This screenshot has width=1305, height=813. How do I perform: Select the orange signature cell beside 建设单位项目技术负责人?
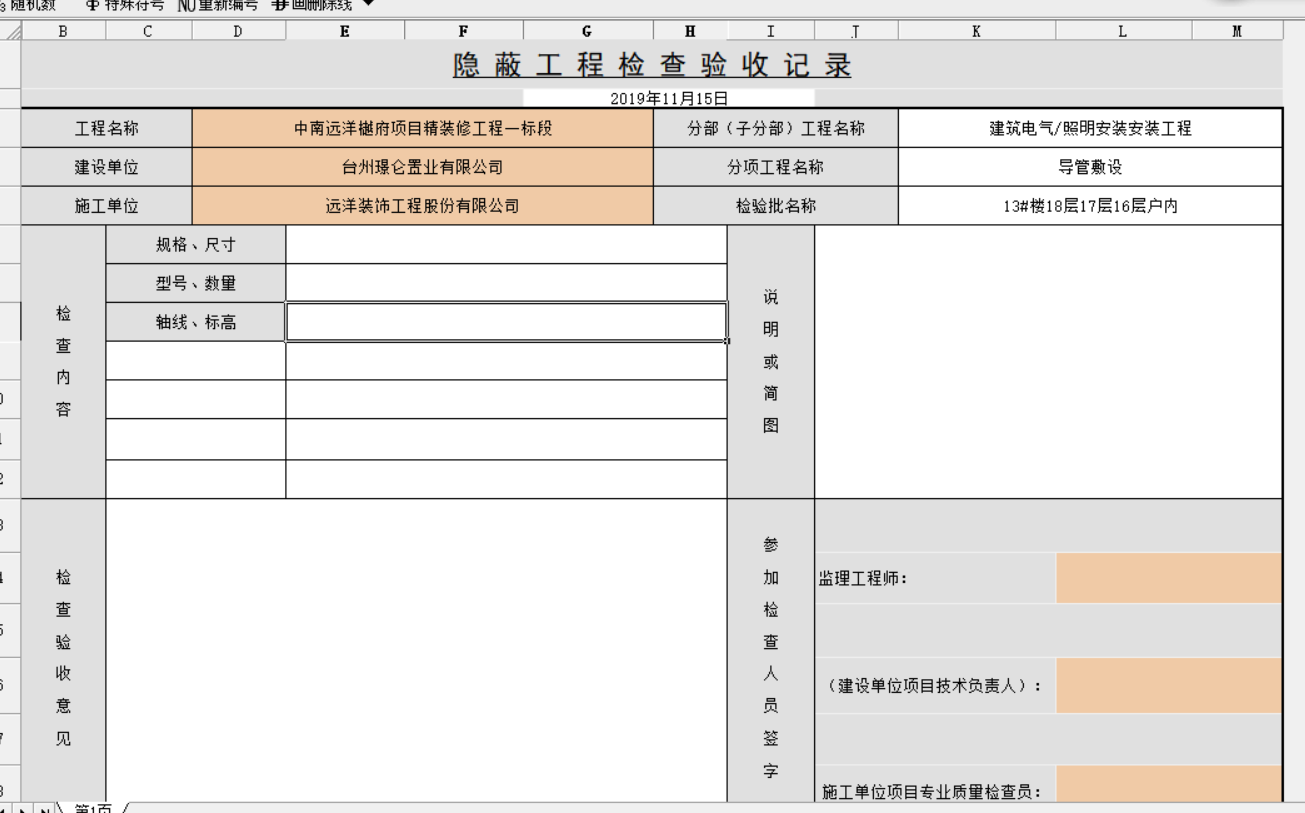coord(1169,686)
